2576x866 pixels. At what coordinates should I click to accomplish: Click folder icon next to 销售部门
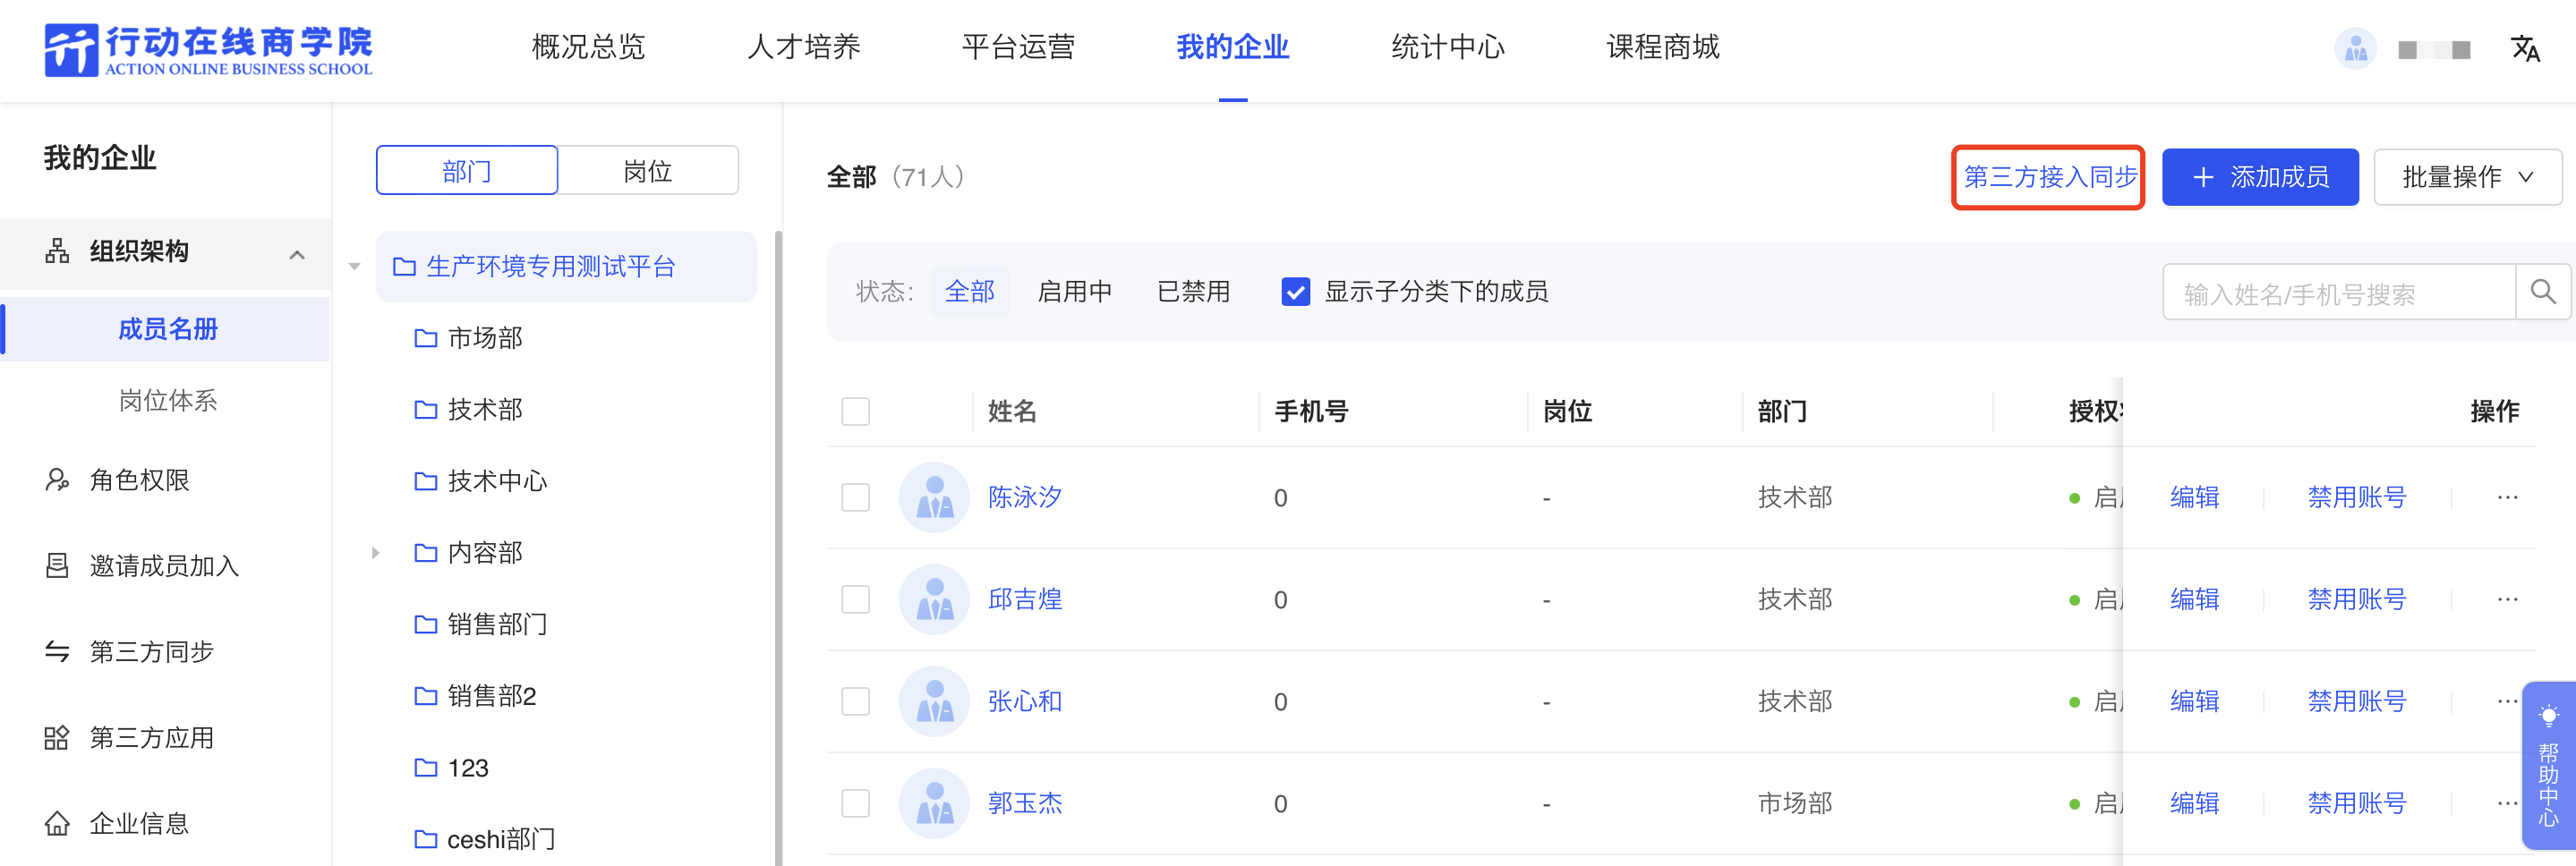(426, 625)
